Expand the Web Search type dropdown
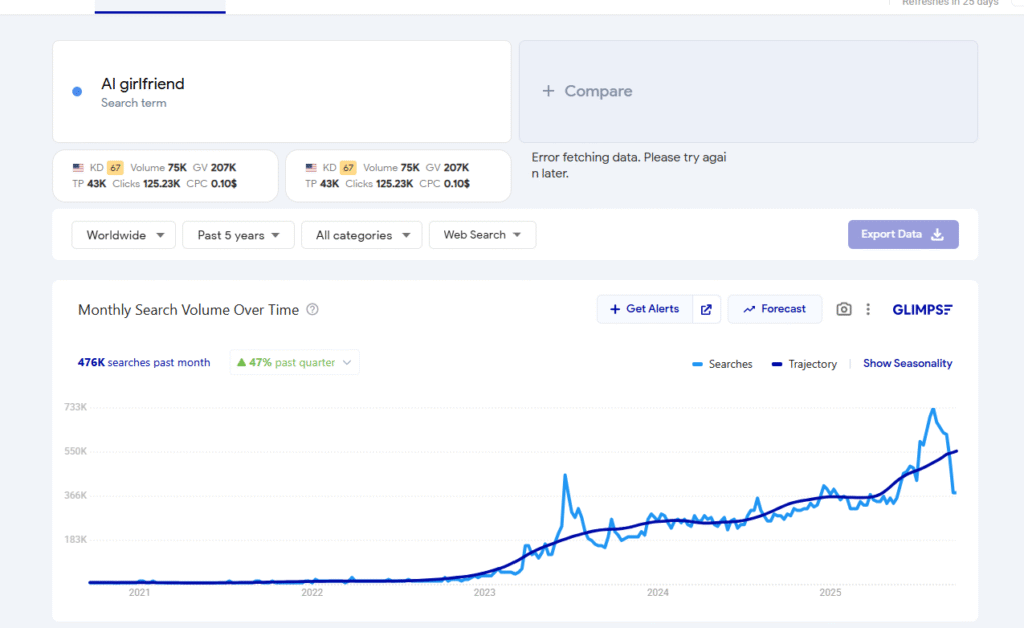The width and height of the screenshot is (1024, 628). point(482,235)
